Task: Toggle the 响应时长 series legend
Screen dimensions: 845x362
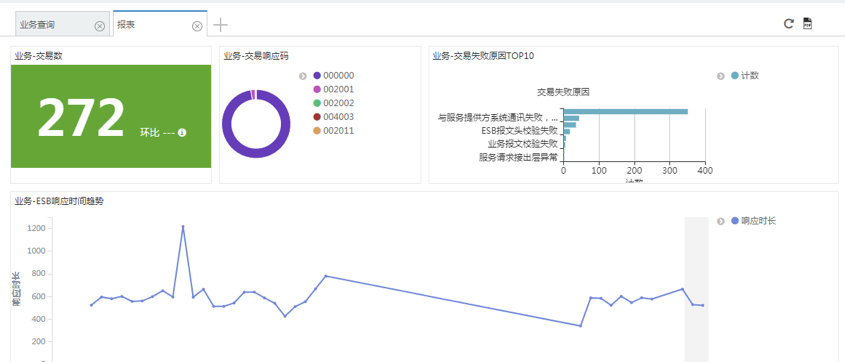Action: tap(753, 221)
